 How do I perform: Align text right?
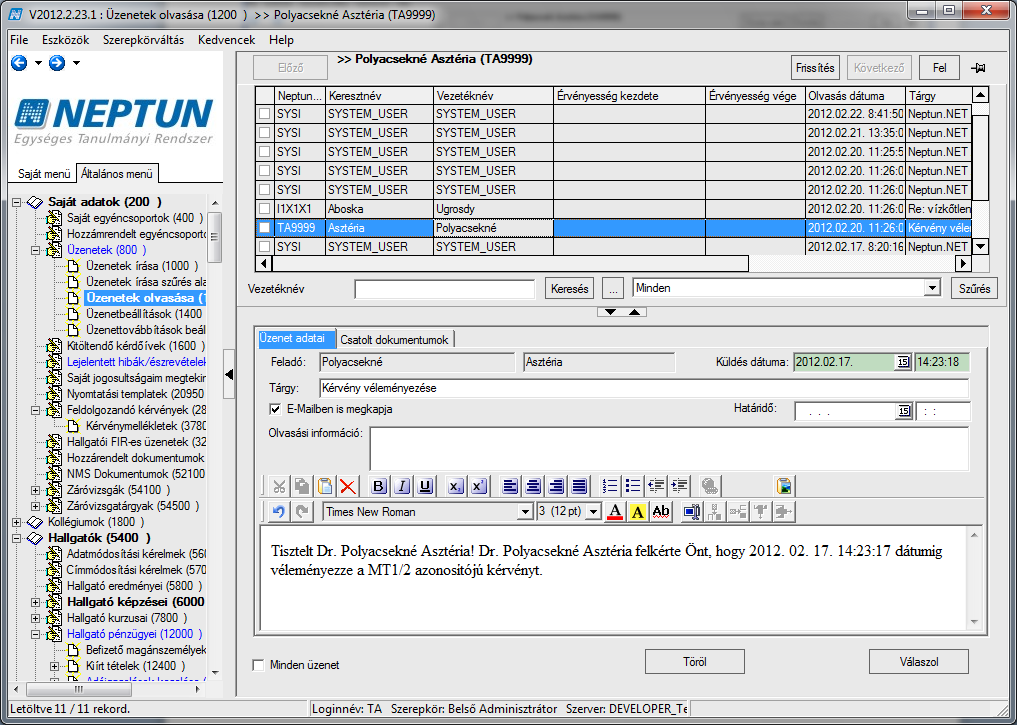556,486
